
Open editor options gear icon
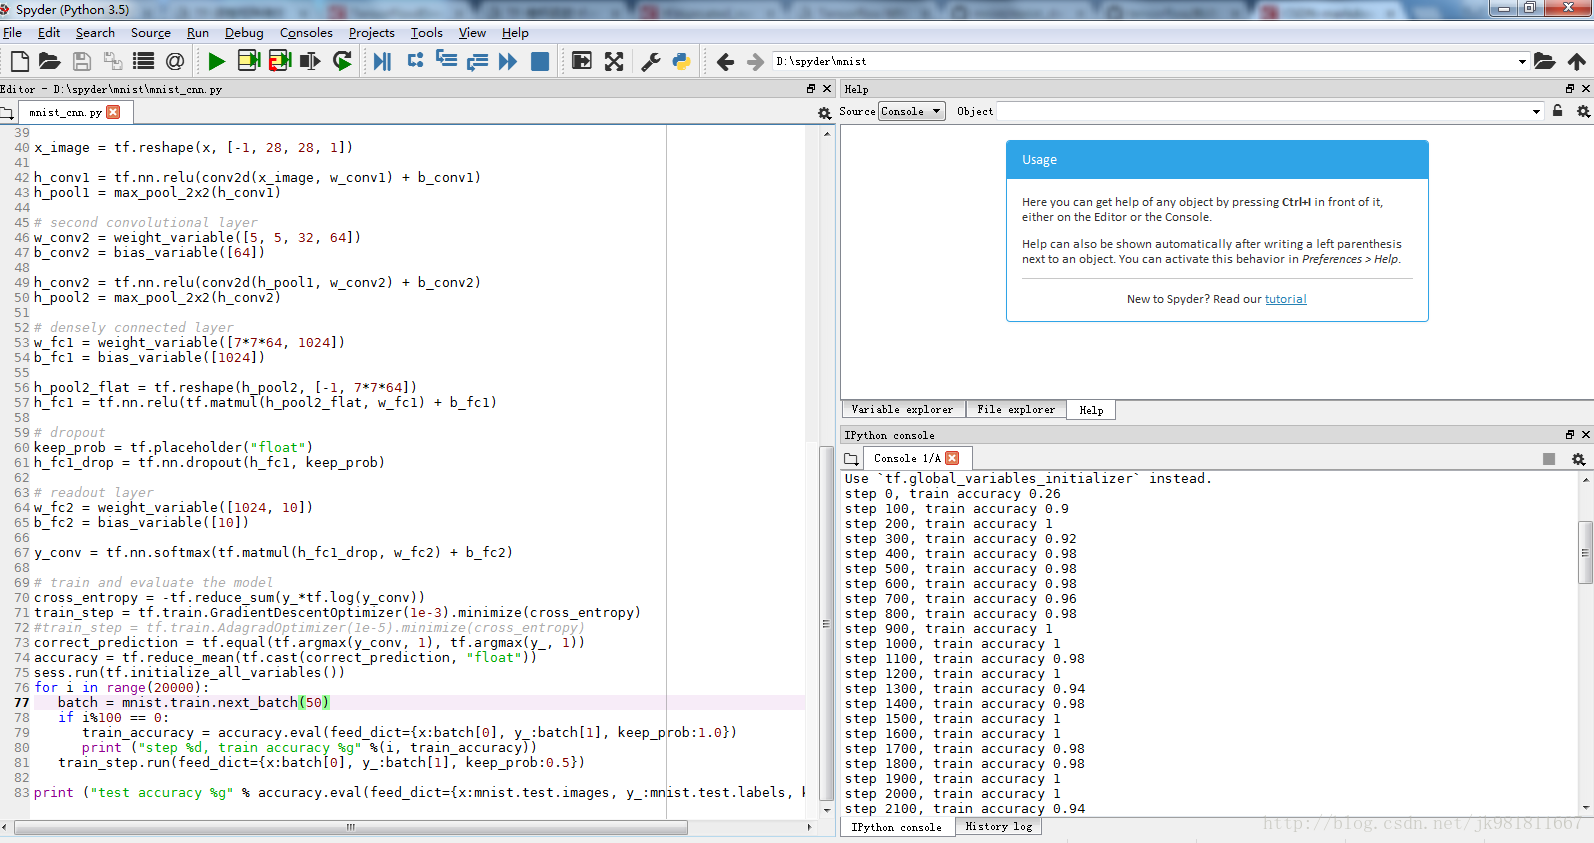(824, 113)
